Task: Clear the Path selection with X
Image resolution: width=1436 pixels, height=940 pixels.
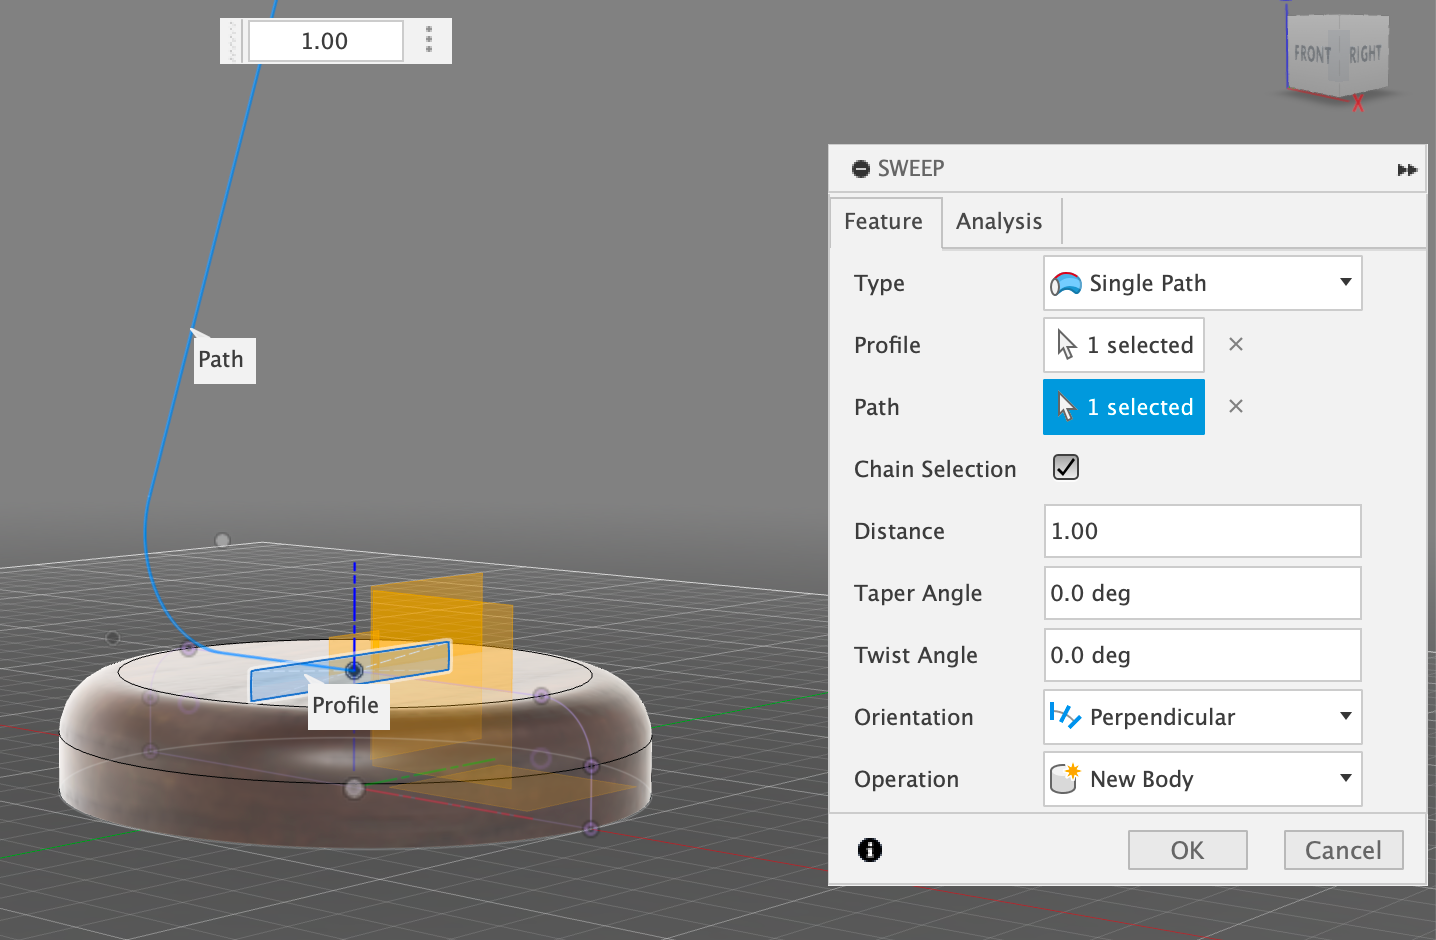Action: (1235, 407)
